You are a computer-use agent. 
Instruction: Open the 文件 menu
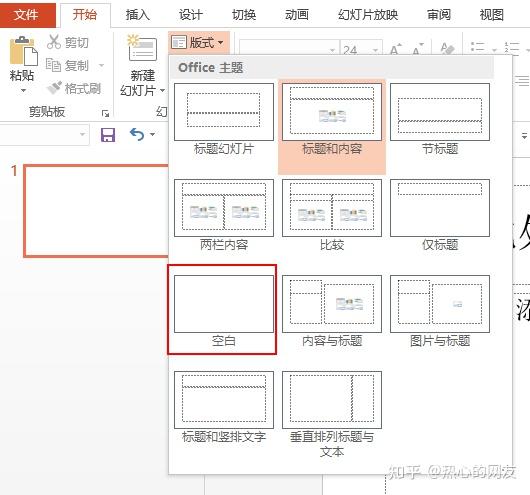point(26,15)
